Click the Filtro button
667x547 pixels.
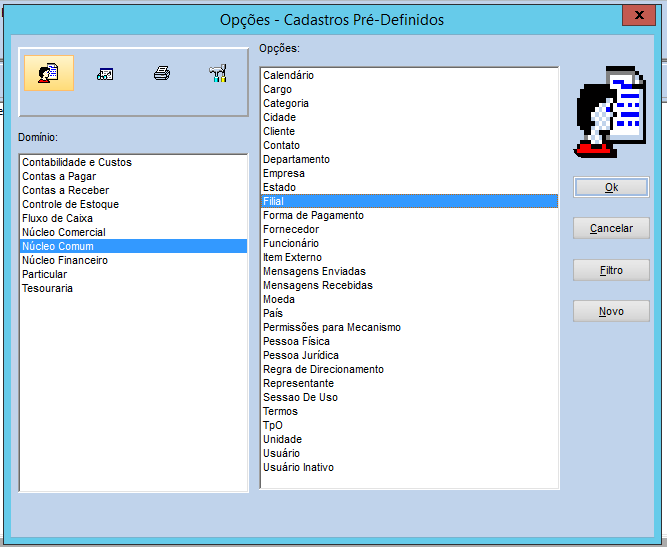coord(611,270)
